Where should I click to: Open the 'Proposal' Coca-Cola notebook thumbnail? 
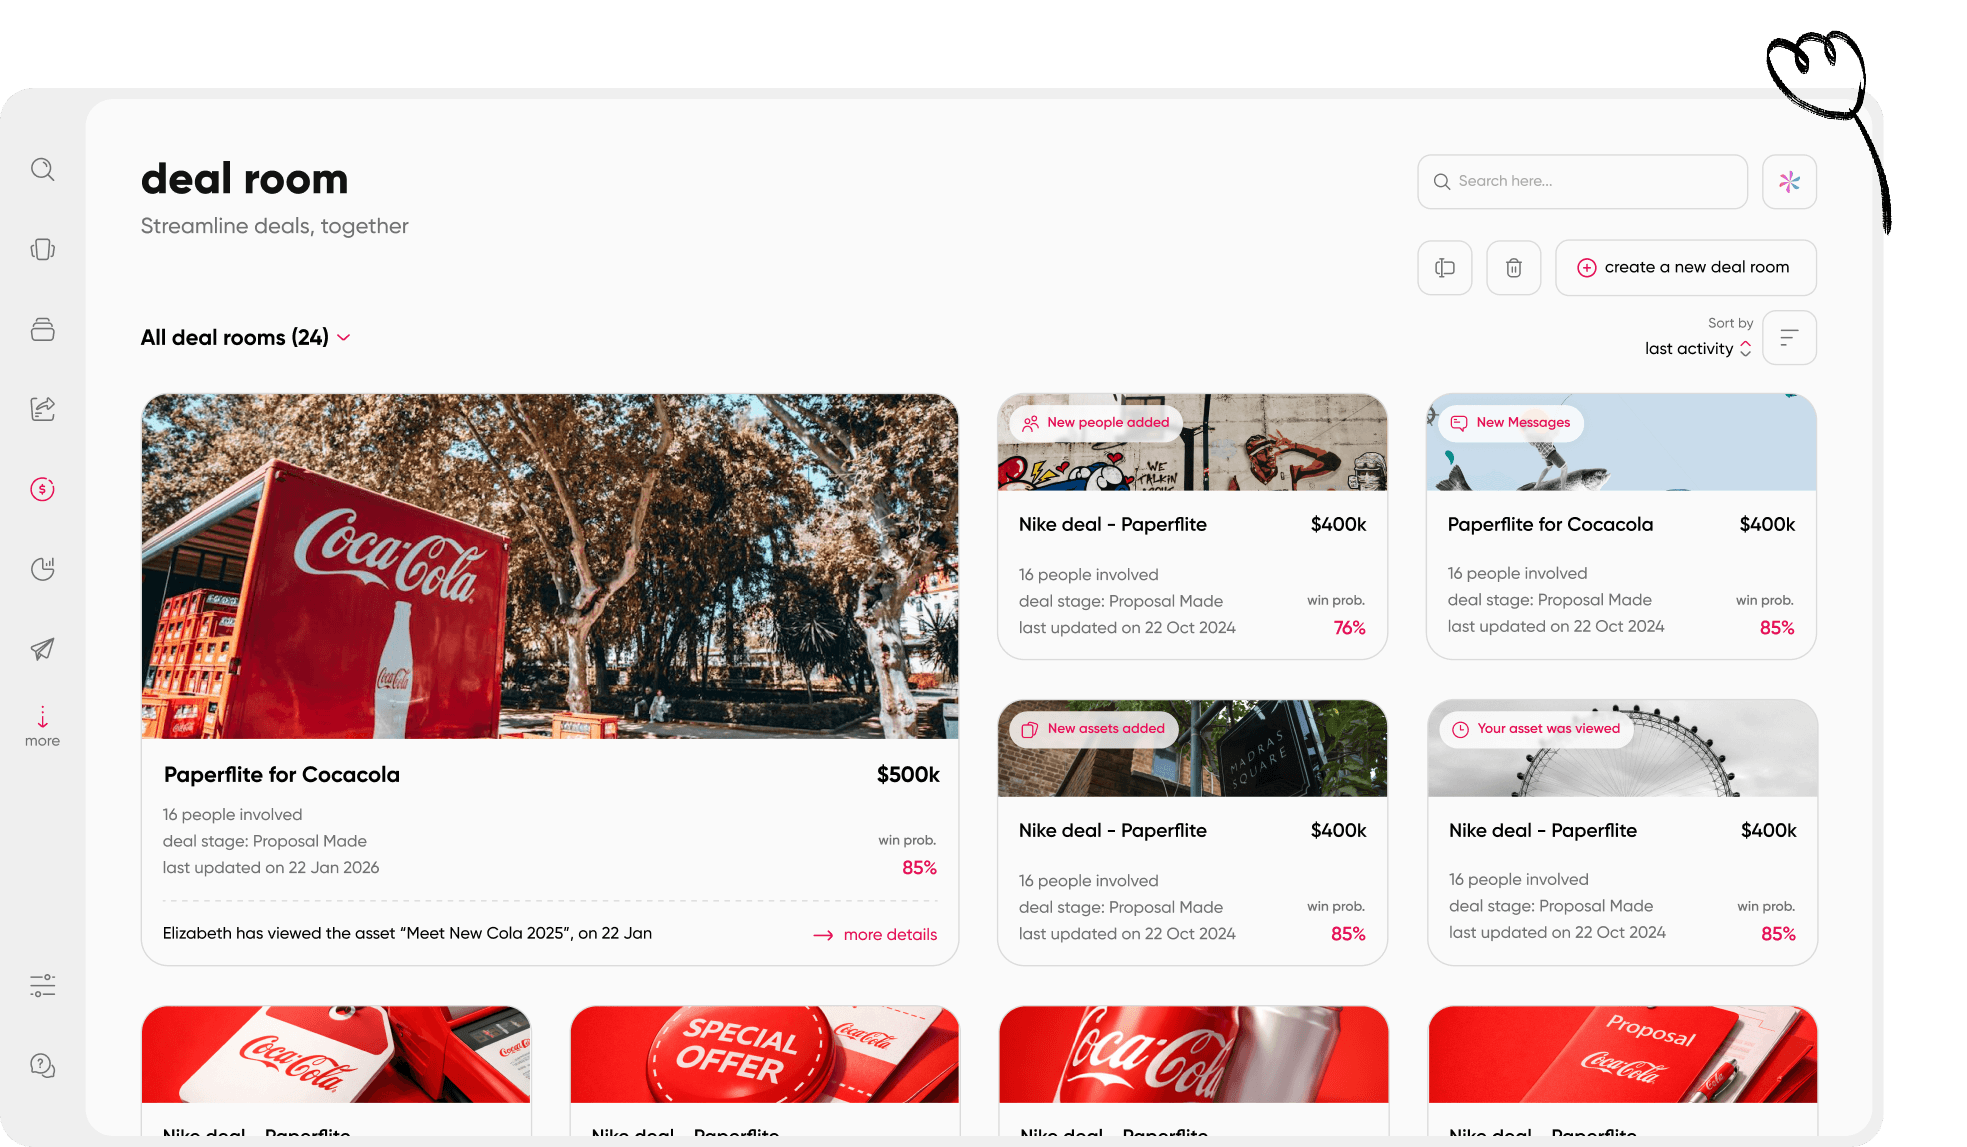[1623, 1055]
